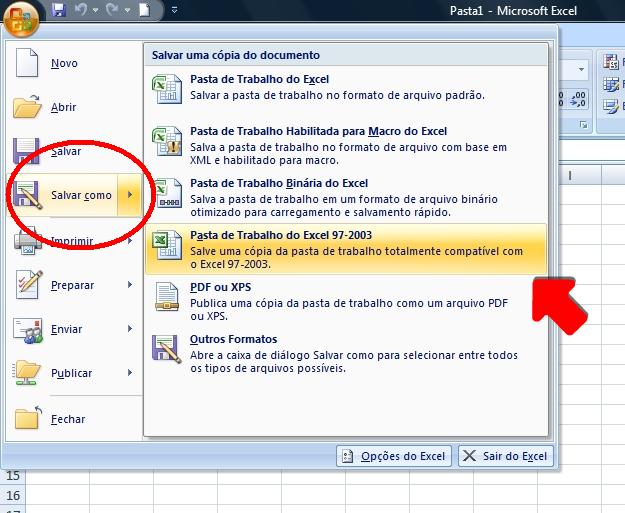
Task: Expand the Preparar submenu arrow
Action: [x=130, y=285]
